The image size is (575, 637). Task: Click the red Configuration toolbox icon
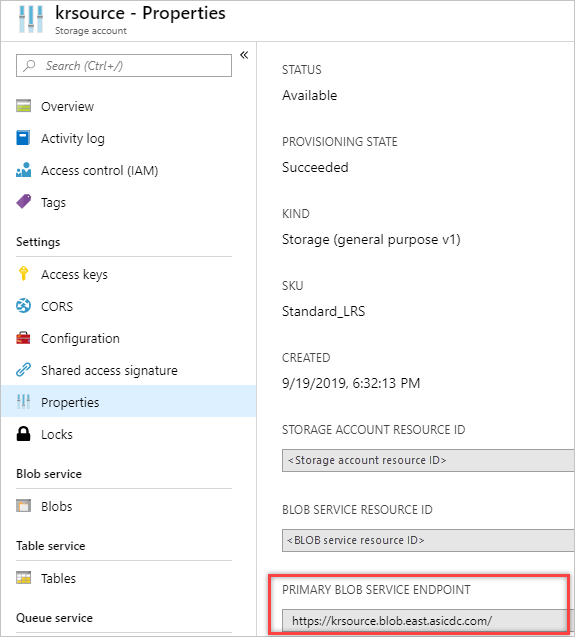23,338
